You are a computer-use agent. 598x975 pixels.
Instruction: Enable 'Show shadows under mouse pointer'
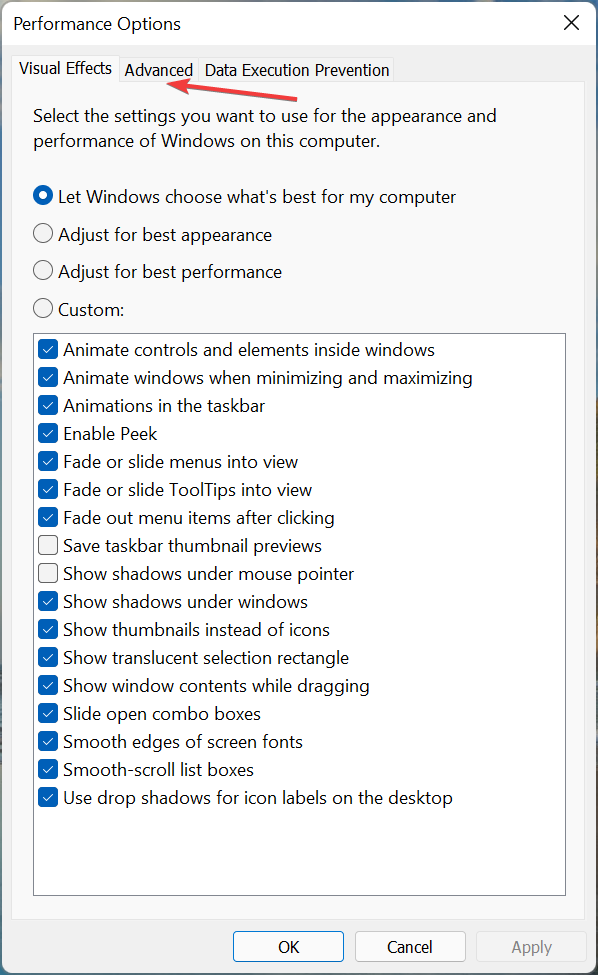coord(47,573)
